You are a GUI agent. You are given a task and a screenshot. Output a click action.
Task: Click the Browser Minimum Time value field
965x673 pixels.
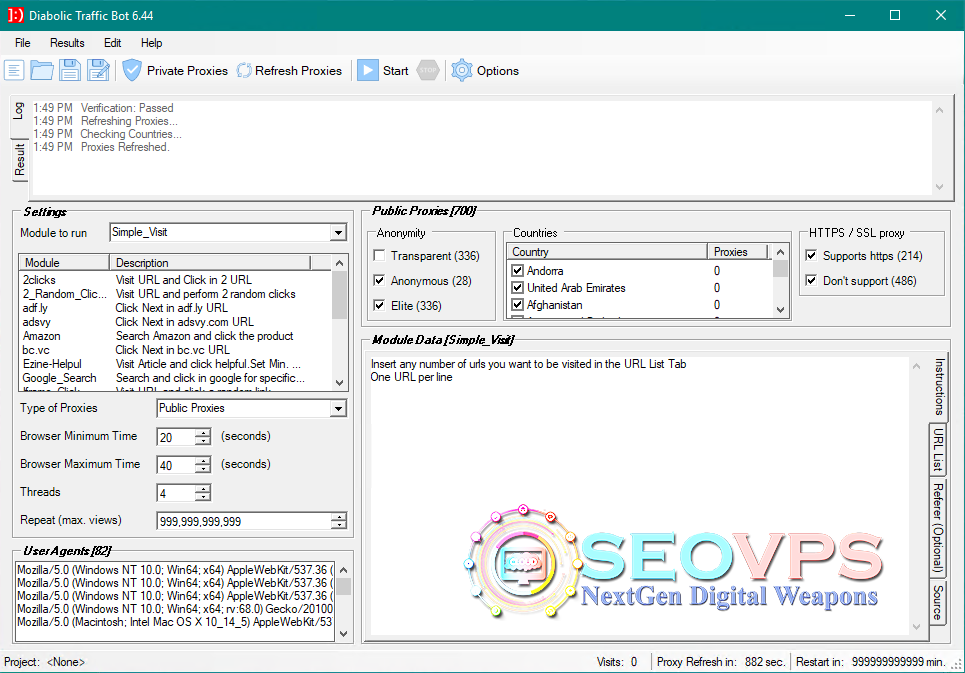coord(176,437)
